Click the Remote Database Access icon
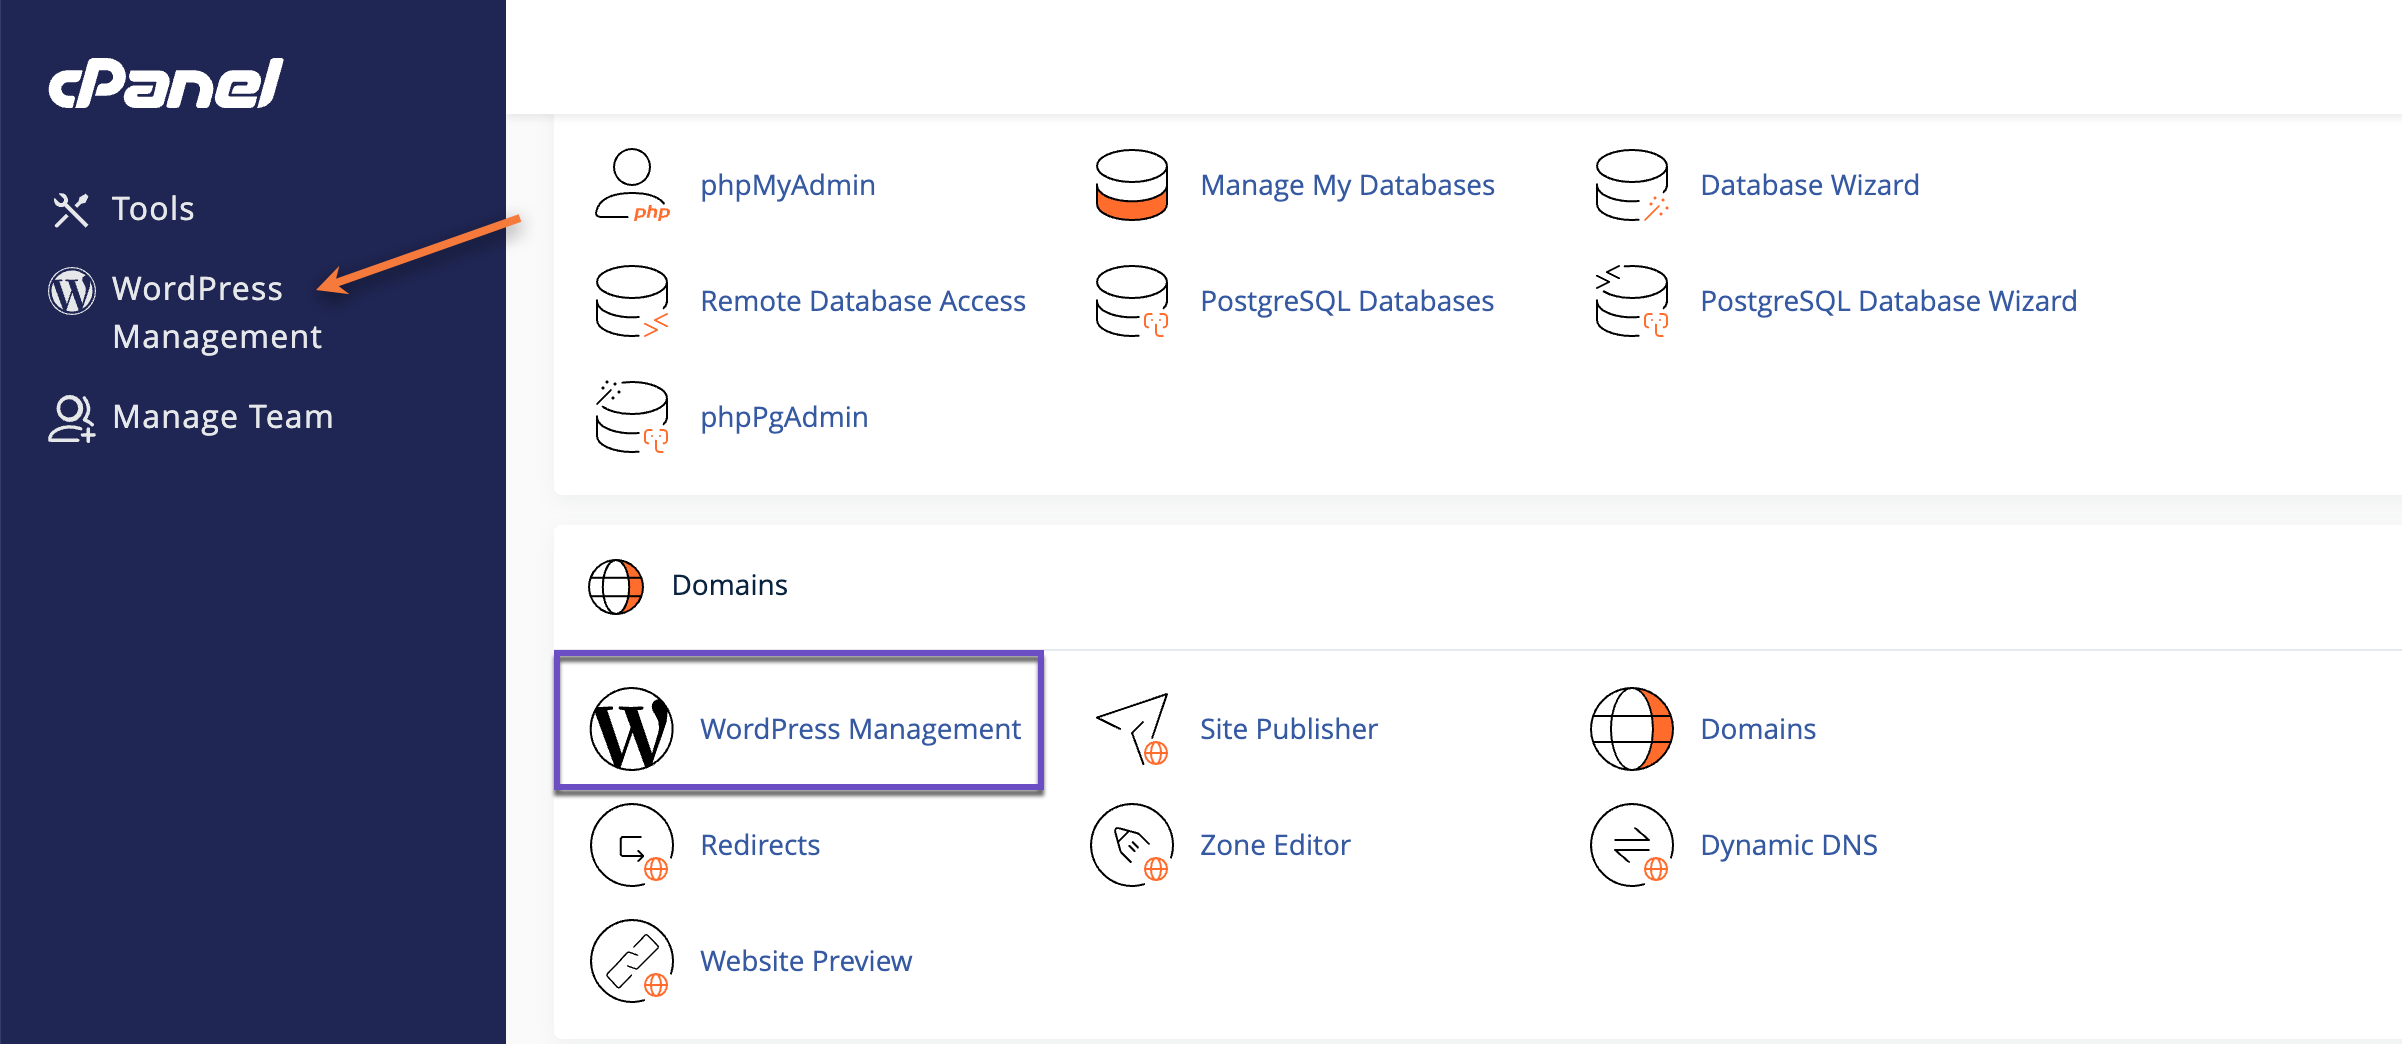Screen dimensions: 2402x1044 (x=632, y=301)
